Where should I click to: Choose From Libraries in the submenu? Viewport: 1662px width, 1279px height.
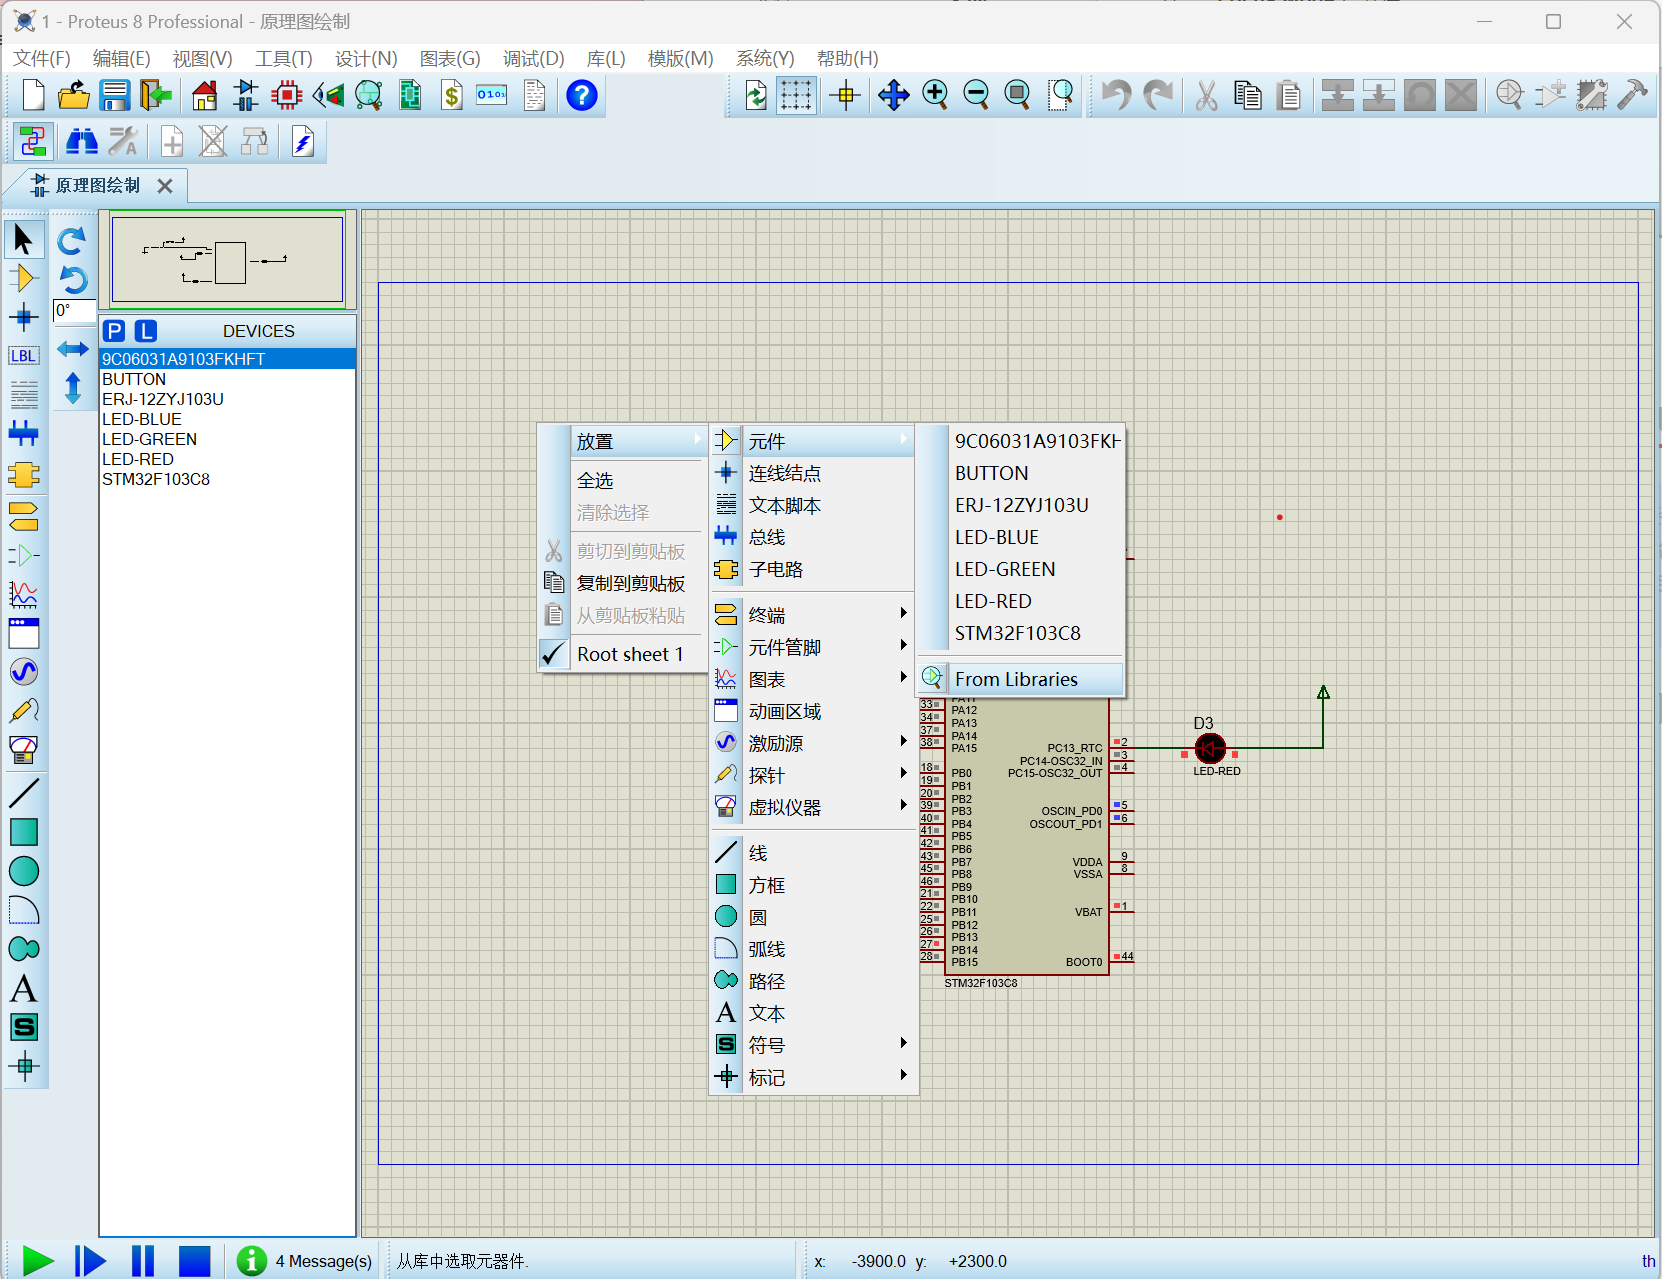[1020, 679]
